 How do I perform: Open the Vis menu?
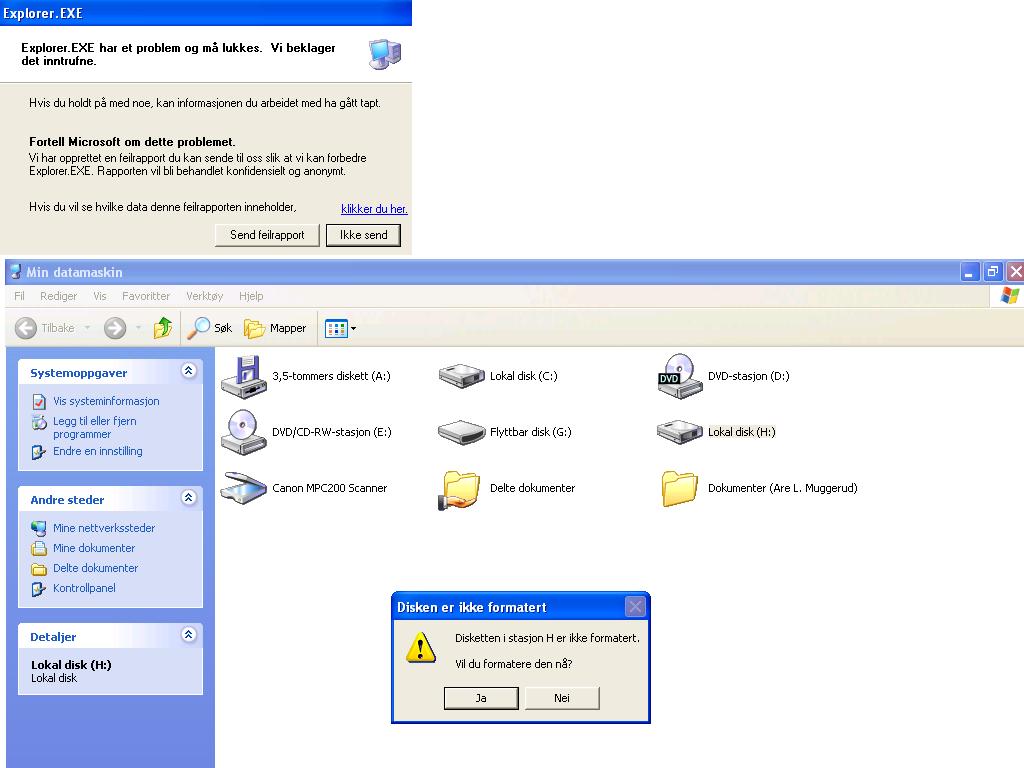99,296
